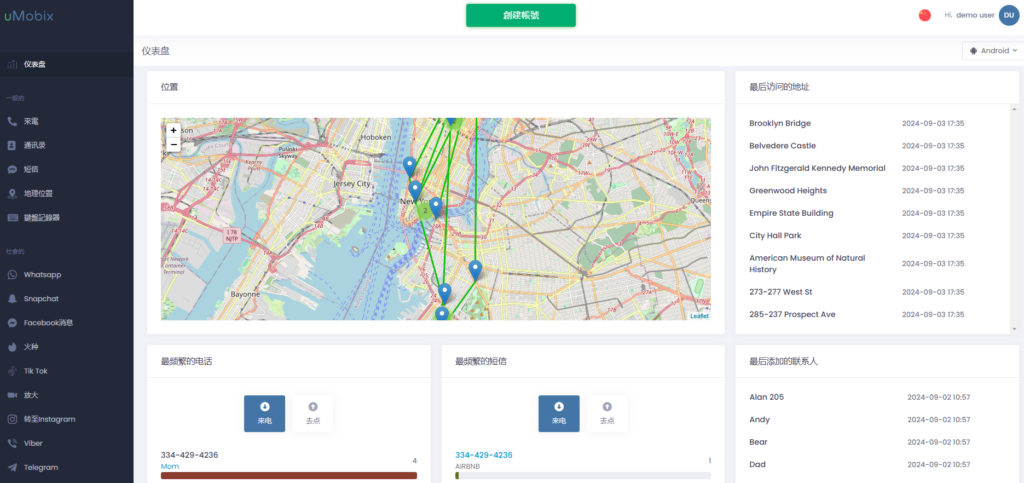Screen dimensions: 1024x483
Task: Click the Mom contact link
Action: coord(170,466)
